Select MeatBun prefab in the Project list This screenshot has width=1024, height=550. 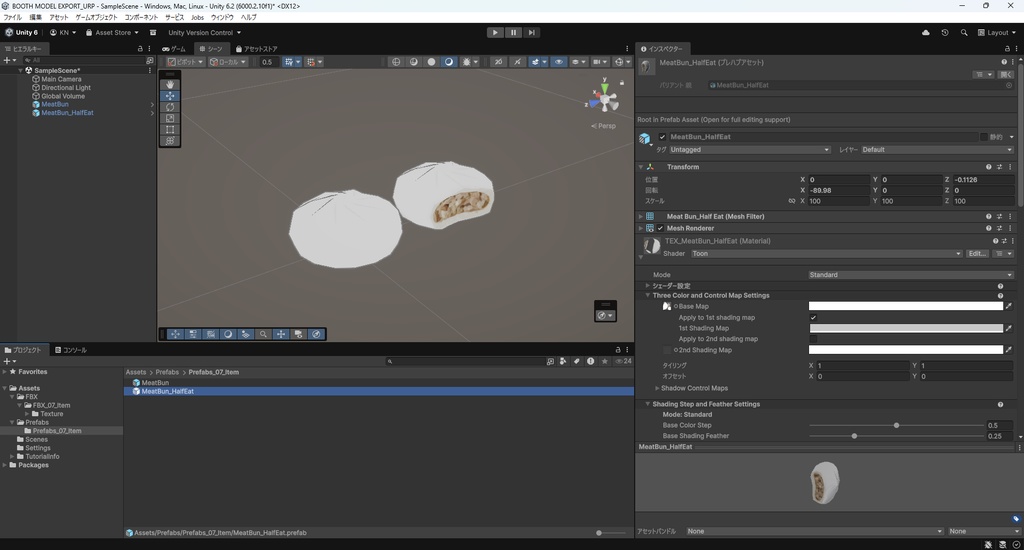pos(155,382)
